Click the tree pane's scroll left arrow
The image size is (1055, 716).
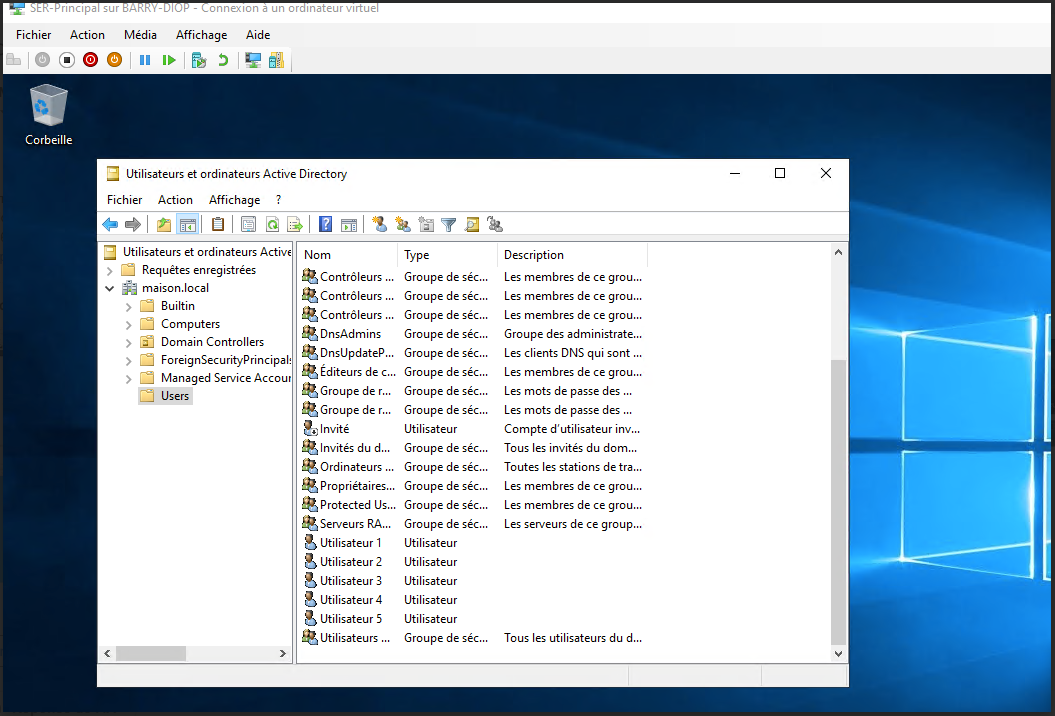(x=107, y=653)
